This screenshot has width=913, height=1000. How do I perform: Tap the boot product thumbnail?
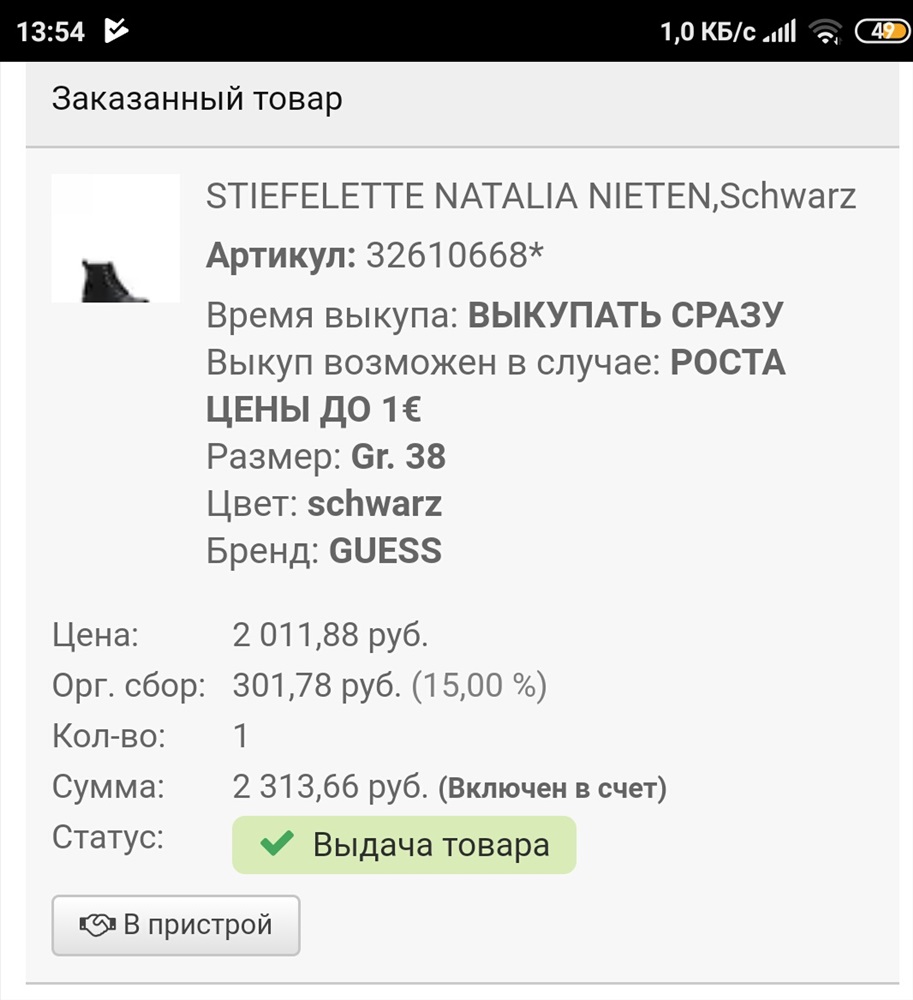point(115,238)
